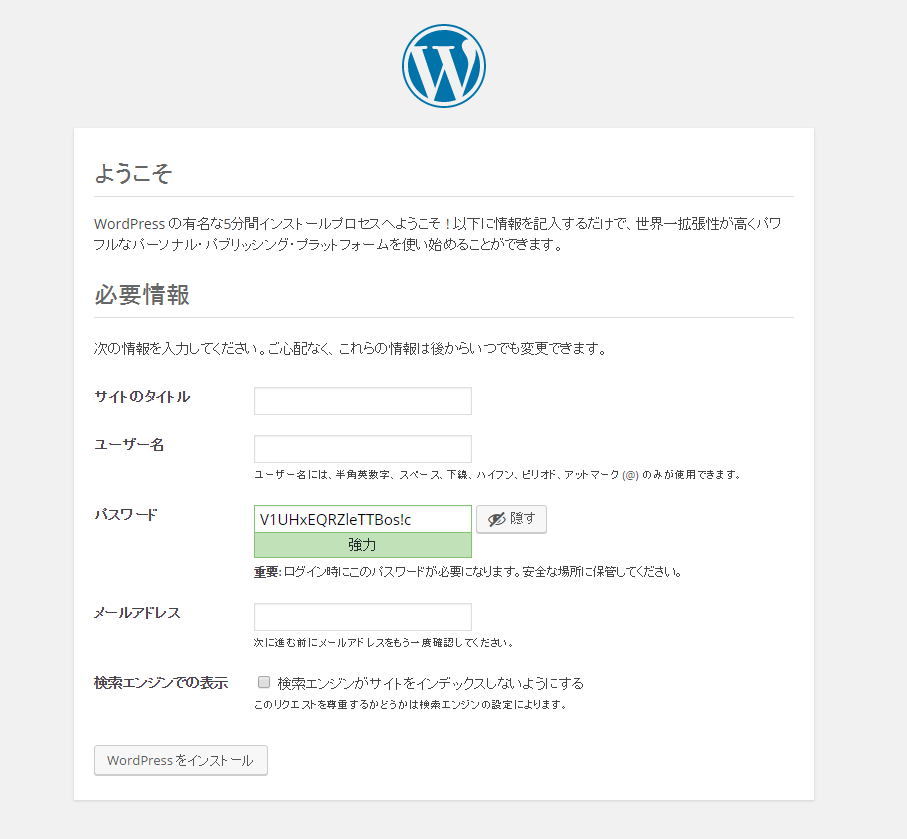Click the 必要情報 section heading

tap(142, 295)
